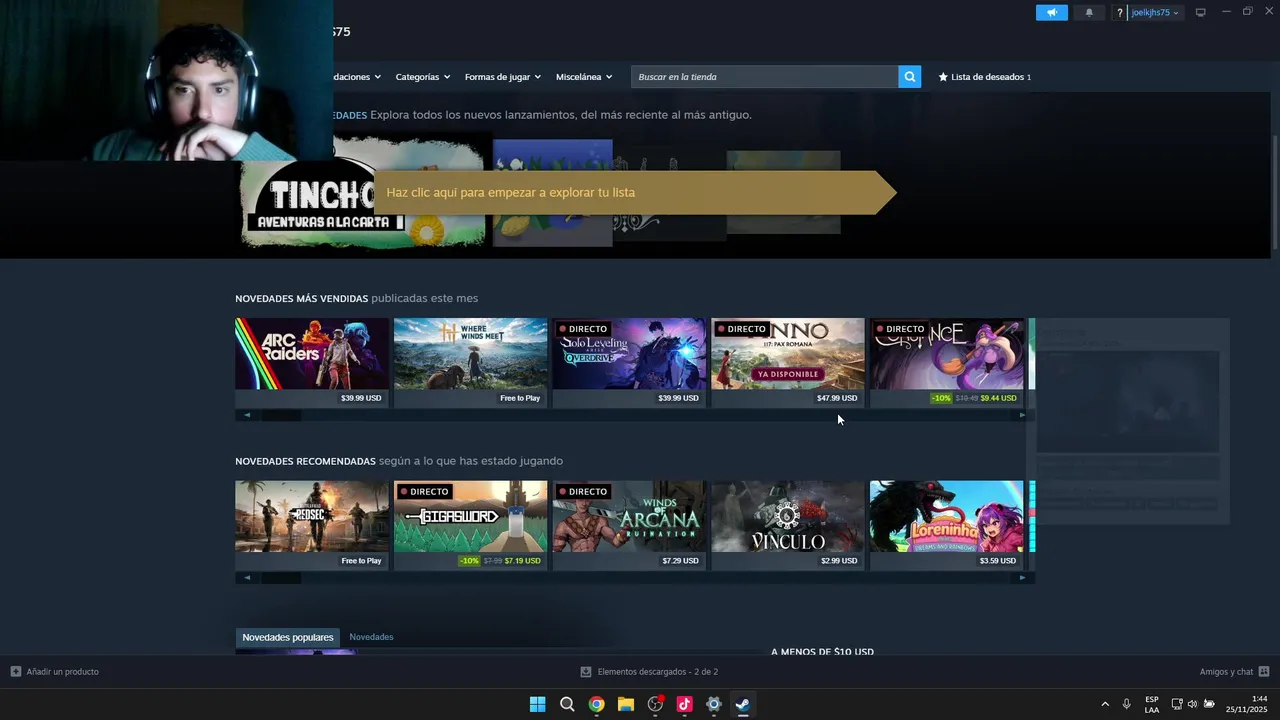Open the Tincho Aventuras a la Carta thumbnail
This screenshot has height=720, width=1280.
point(362,192)
